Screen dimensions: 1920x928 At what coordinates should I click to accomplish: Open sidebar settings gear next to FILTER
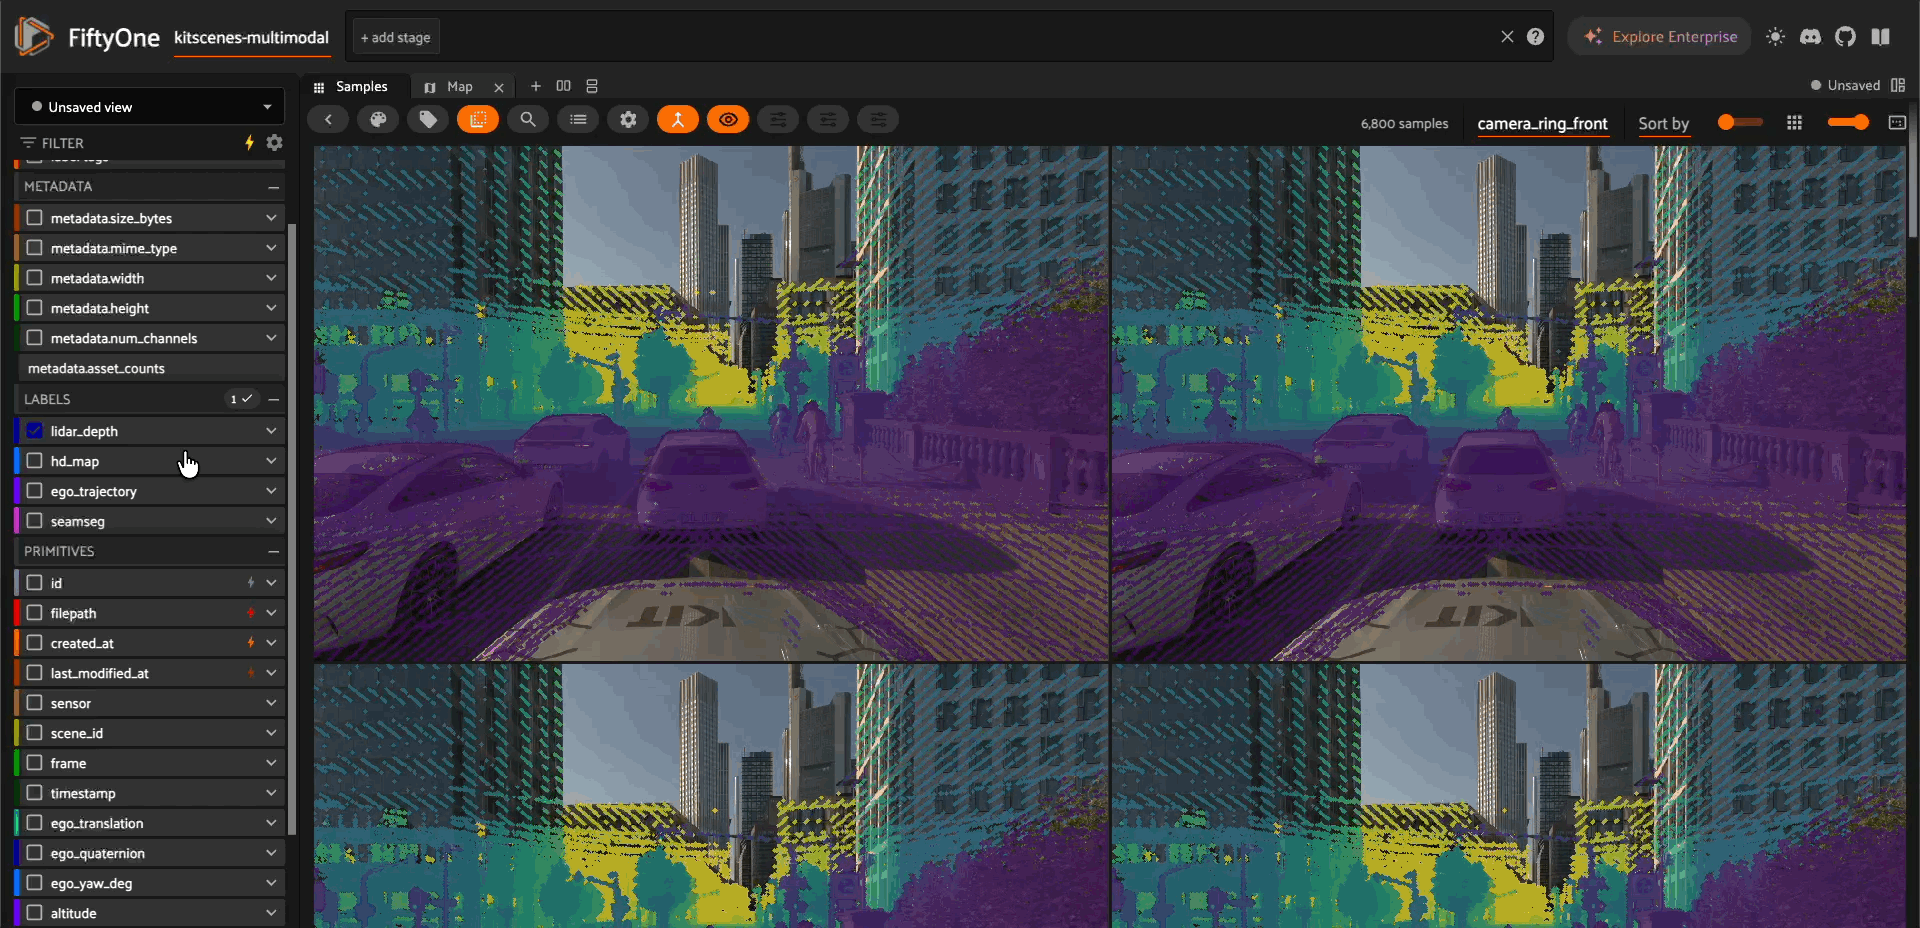[x=275, y=143]
